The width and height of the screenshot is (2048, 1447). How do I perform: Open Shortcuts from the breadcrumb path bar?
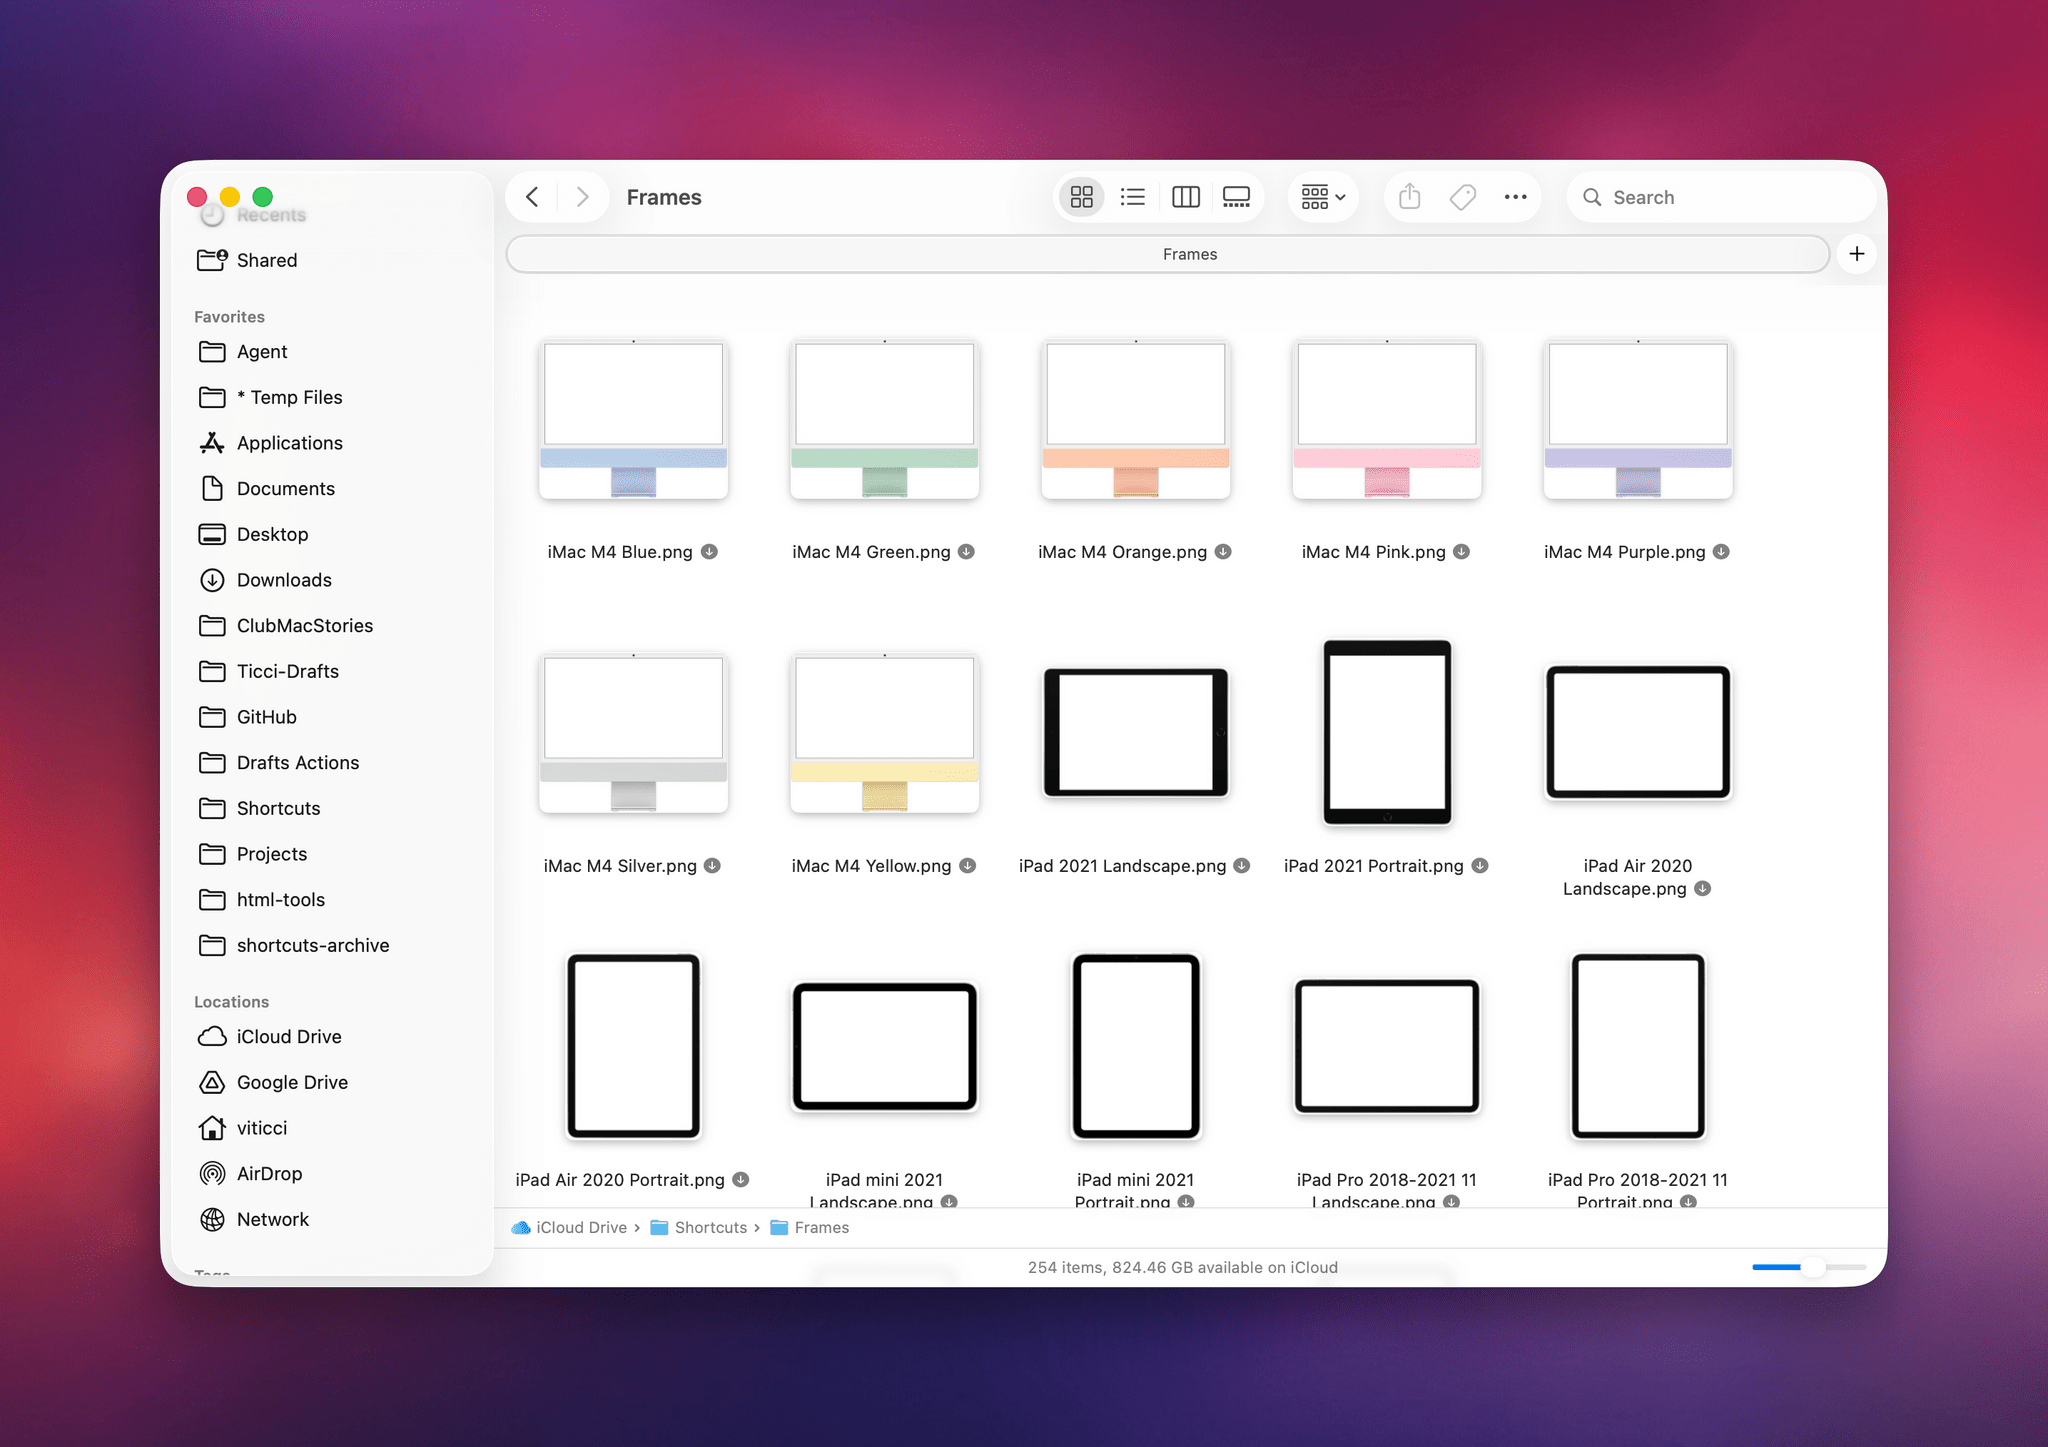(x=710, y=1227)
